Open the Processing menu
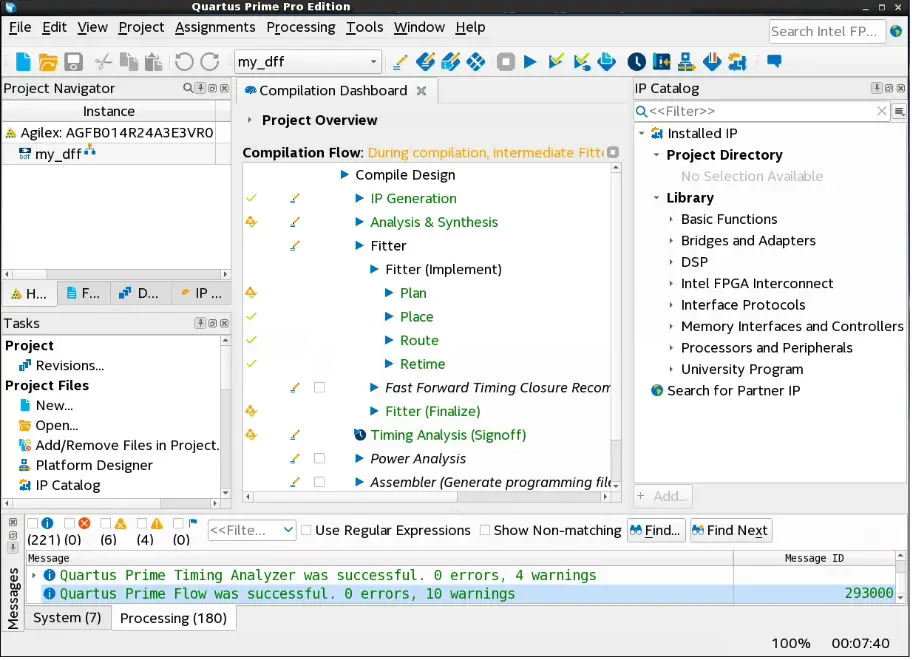The image size is (912, 660). (301, 27)
